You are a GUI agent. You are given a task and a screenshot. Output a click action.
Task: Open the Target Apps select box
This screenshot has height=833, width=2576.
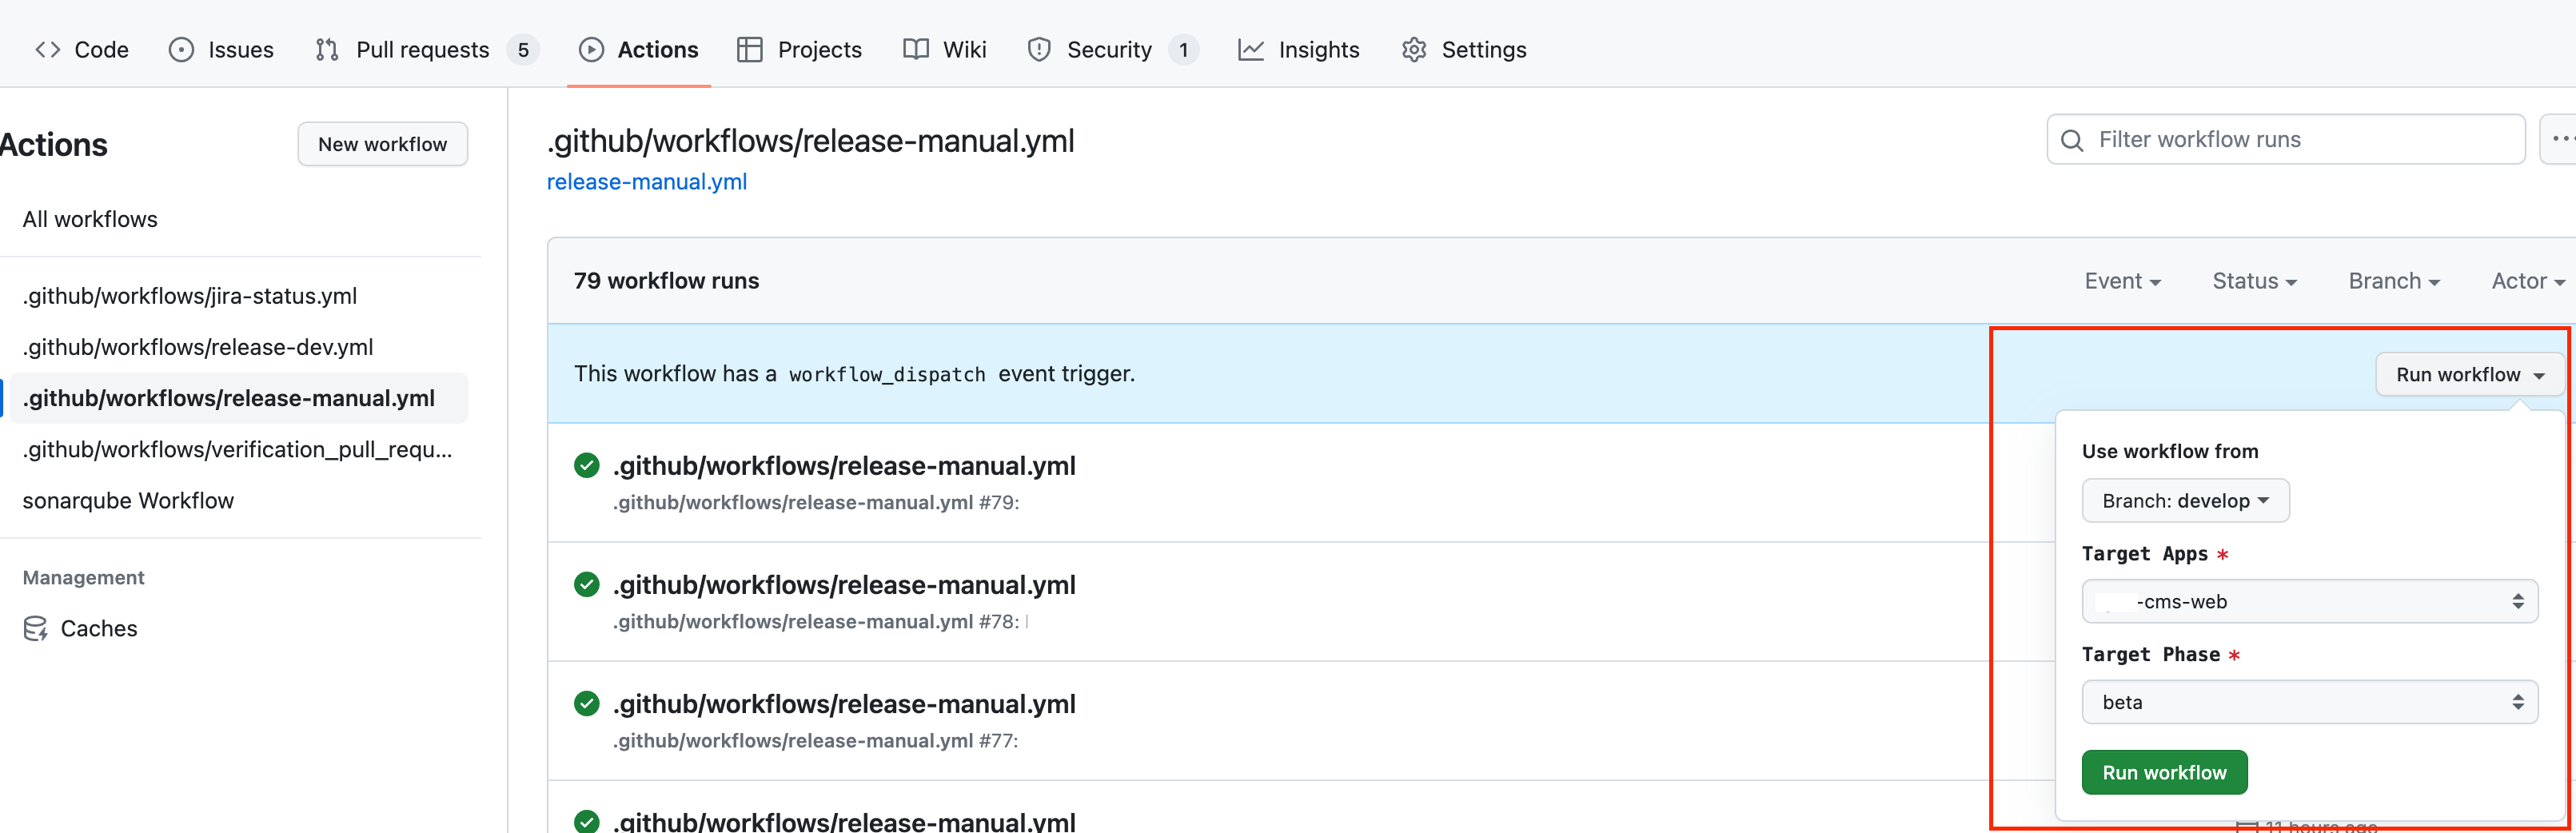tap(2308, 602)
